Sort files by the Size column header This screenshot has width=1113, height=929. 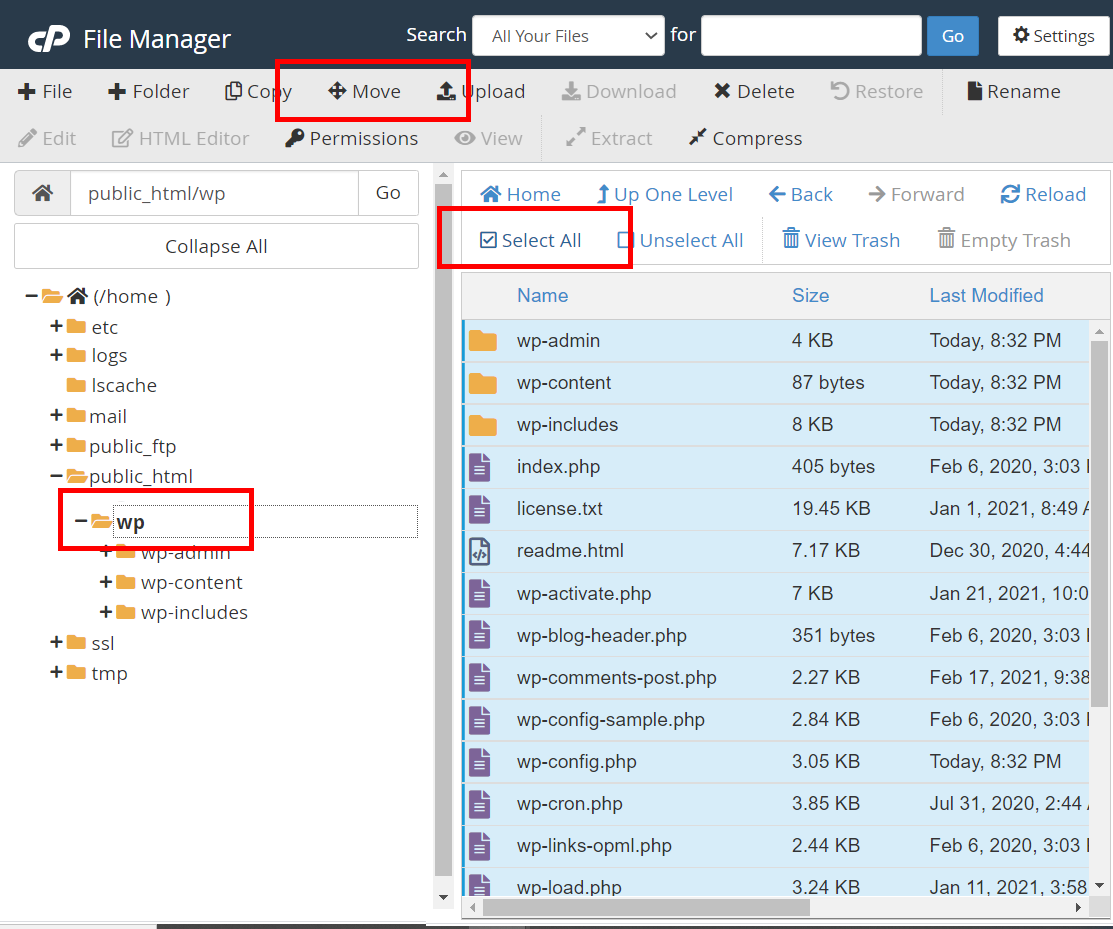(810, 295)
